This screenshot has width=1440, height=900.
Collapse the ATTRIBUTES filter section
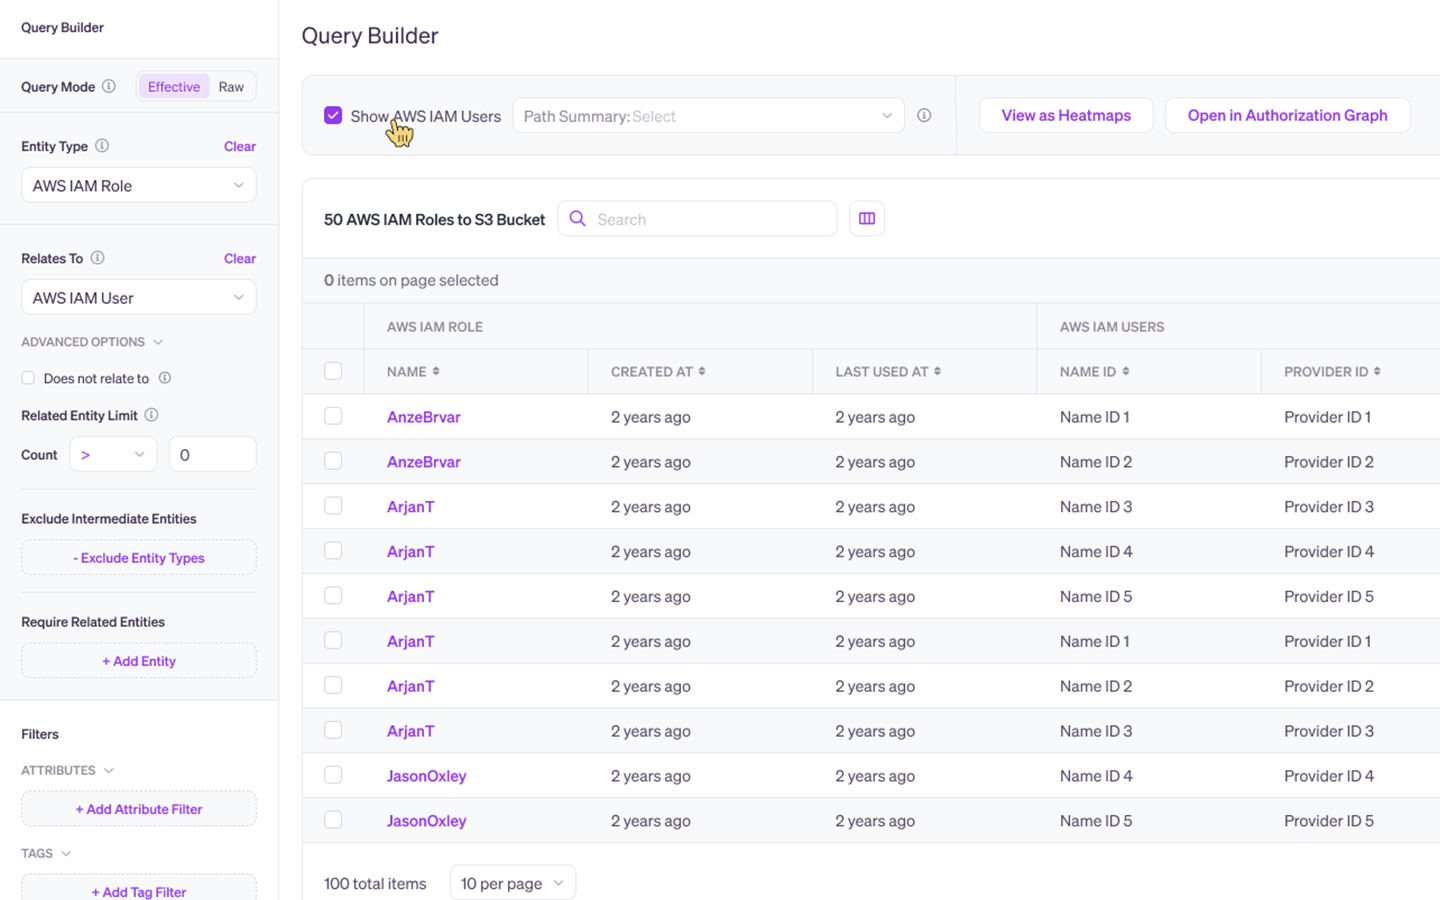click(x=68, y=770)
